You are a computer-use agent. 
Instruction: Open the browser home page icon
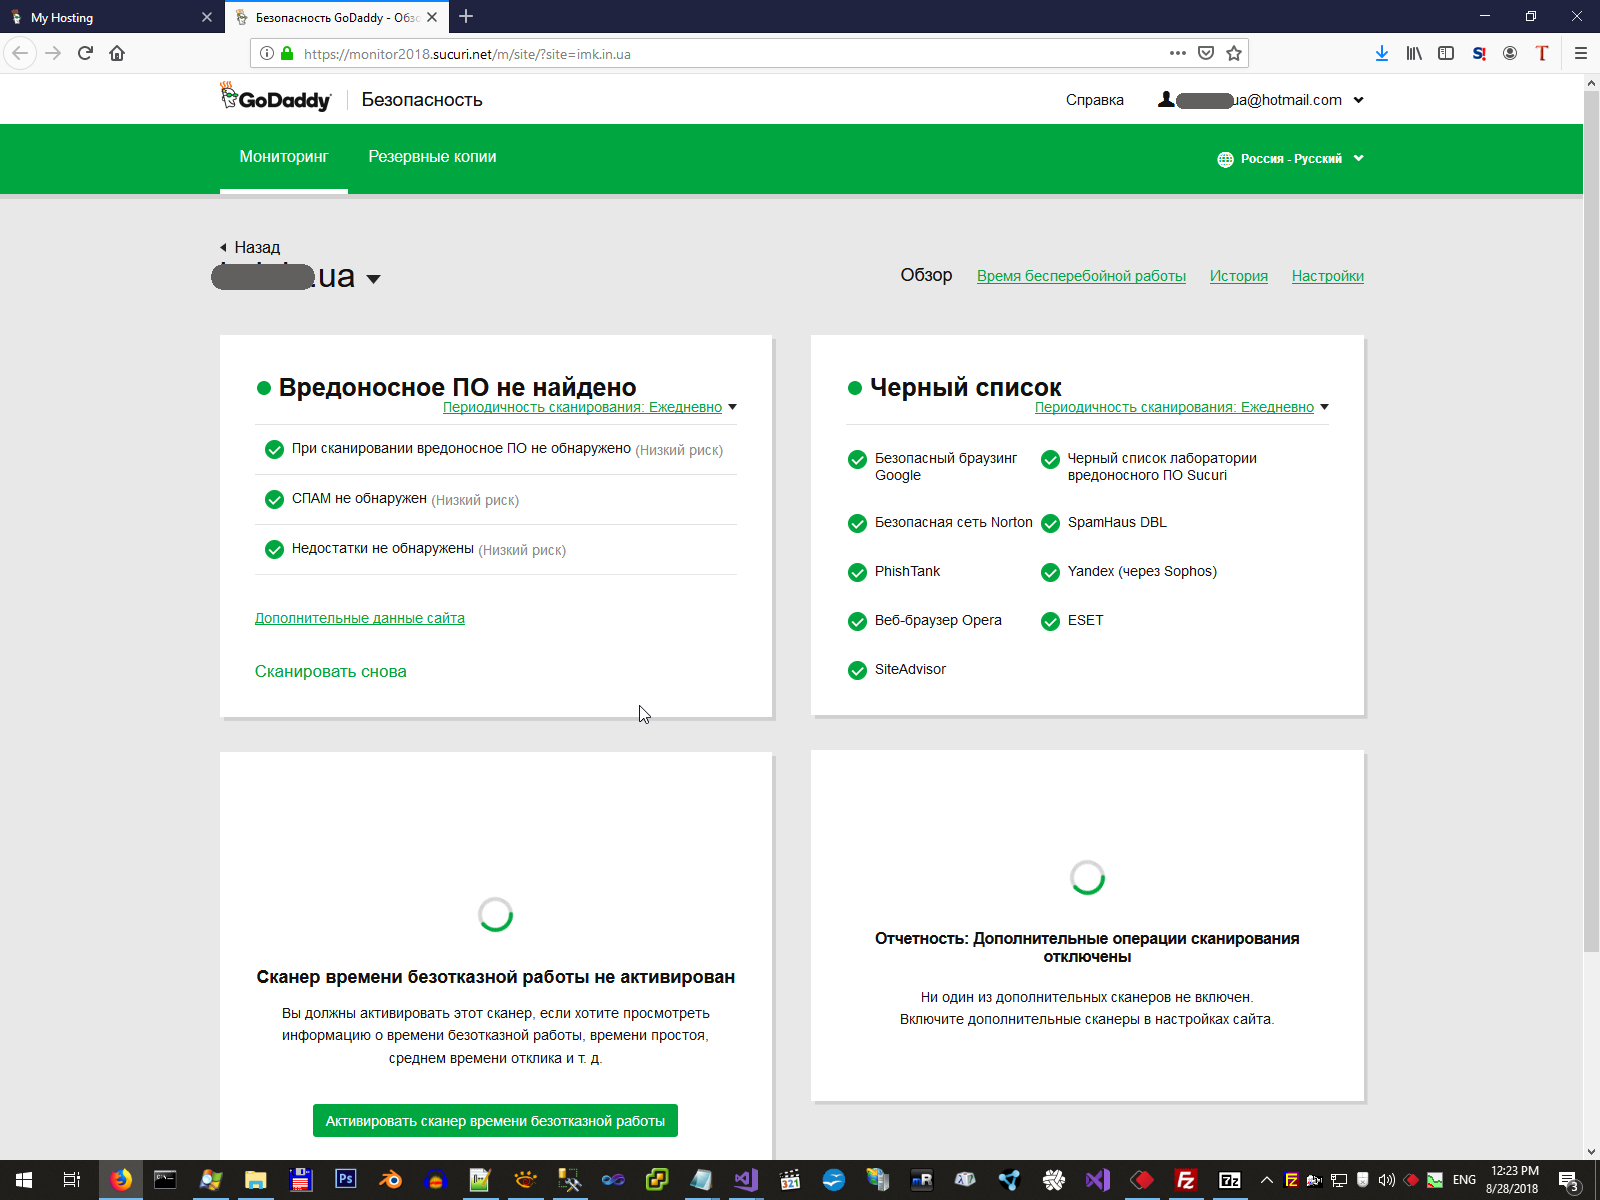(x=117, y=53)
